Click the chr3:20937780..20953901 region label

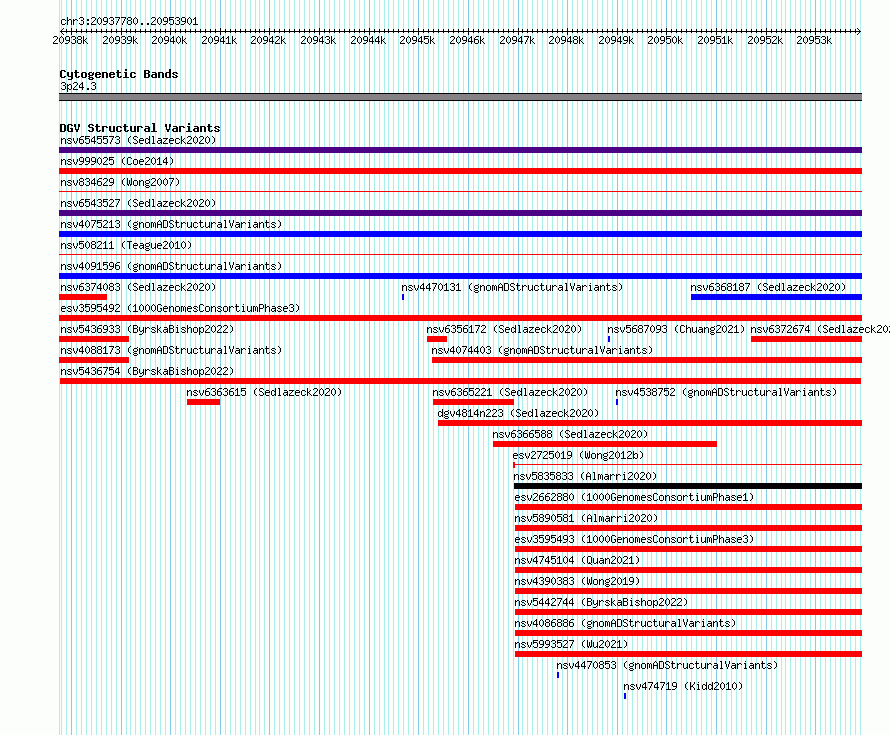[x=129, y=21]
